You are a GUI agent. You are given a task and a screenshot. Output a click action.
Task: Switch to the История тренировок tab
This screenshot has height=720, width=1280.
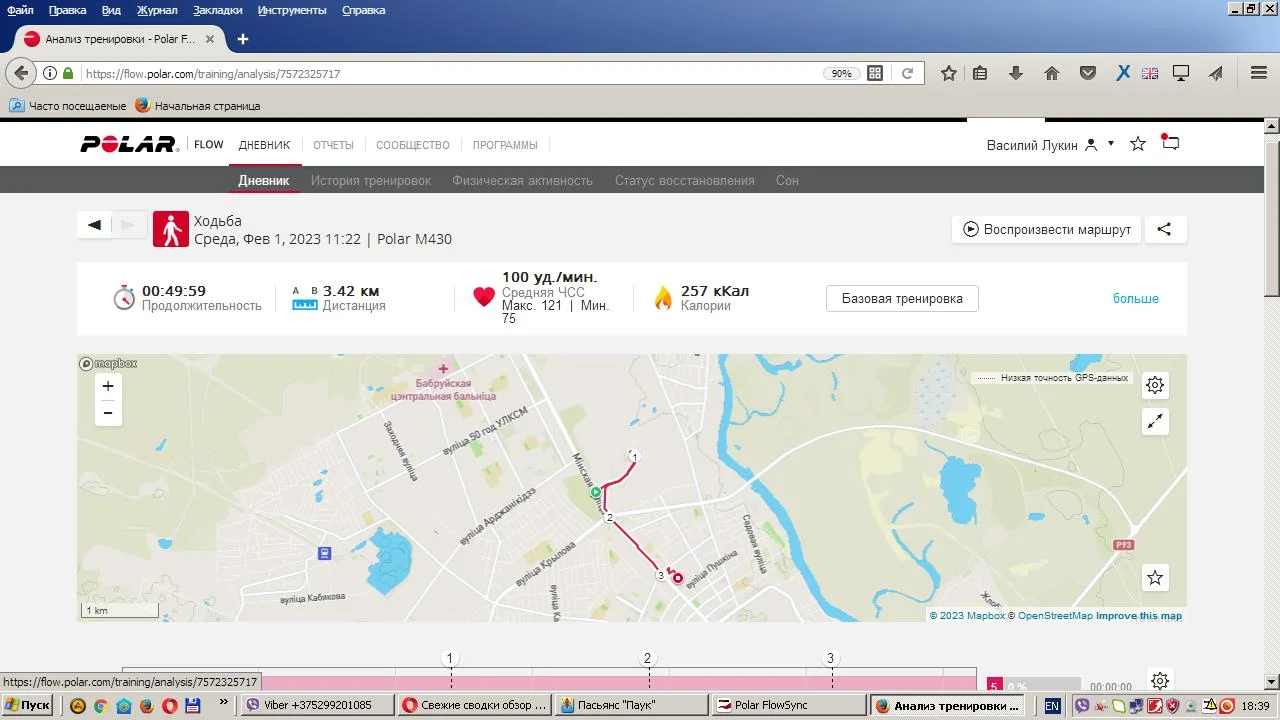pyautogui.click(x=370, y=181)
